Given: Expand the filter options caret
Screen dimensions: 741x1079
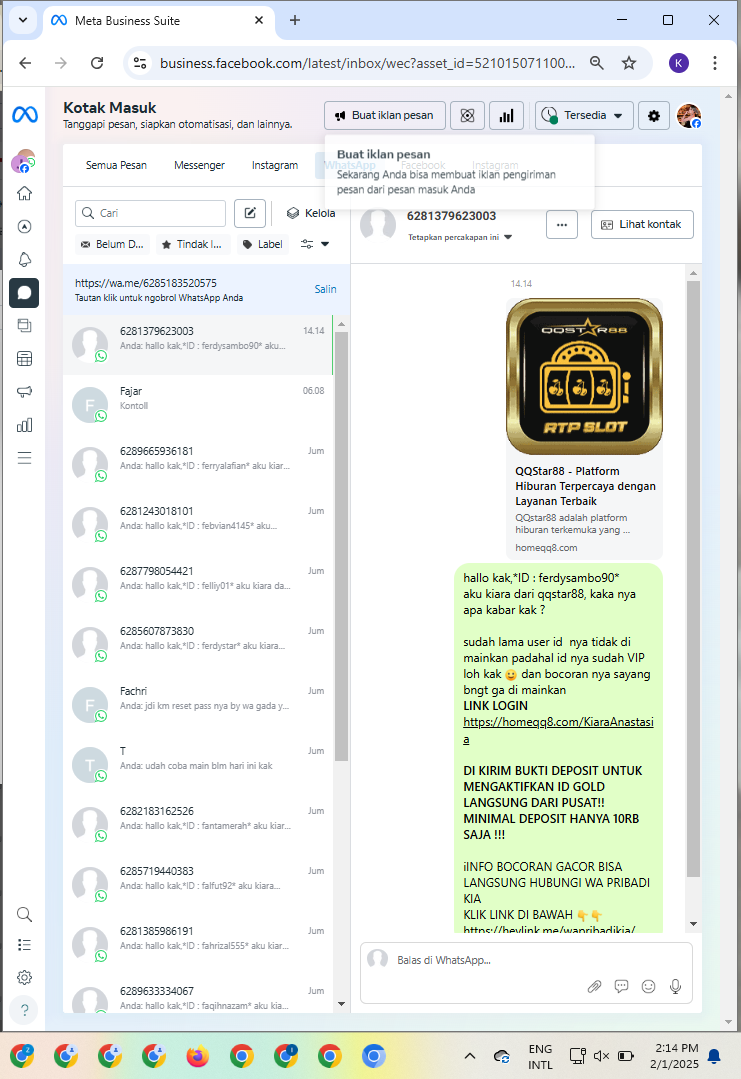Looking at the screenshot, I should [x=325, y=244].
